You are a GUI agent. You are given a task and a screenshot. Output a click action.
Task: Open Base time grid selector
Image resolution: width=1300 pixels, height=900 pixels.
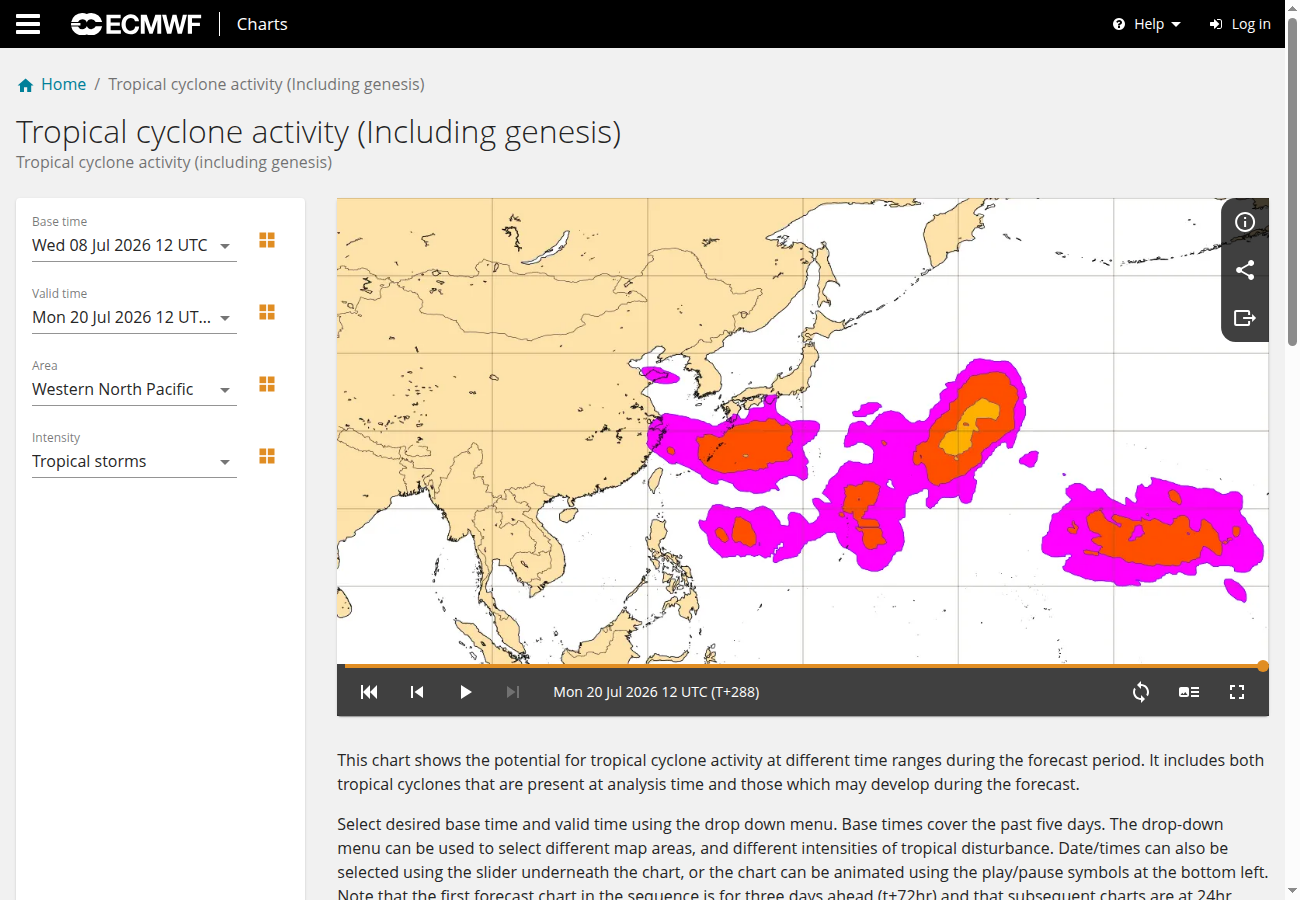[x=267, y=240]
